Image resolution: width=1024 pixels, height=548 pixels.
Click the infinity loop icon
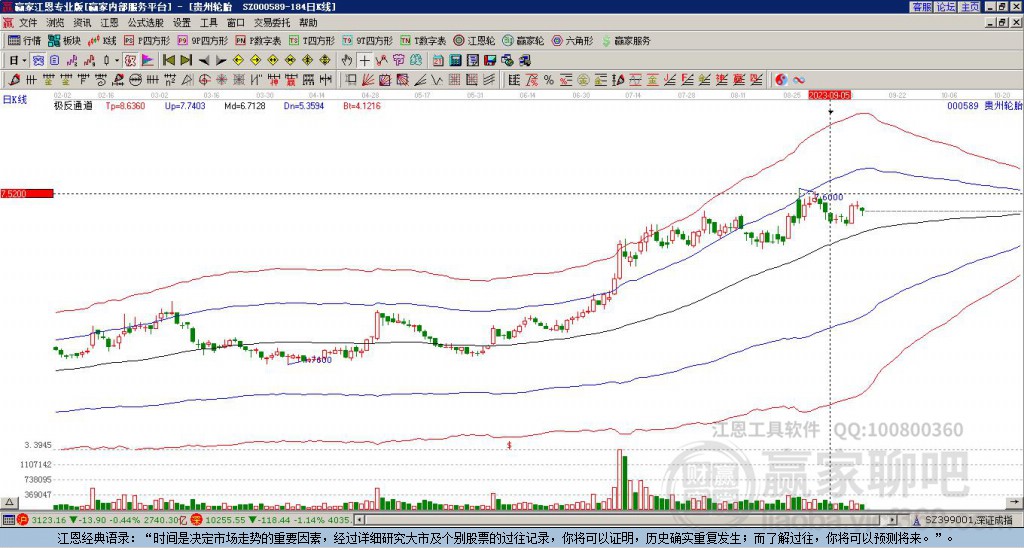pos(799,80)
